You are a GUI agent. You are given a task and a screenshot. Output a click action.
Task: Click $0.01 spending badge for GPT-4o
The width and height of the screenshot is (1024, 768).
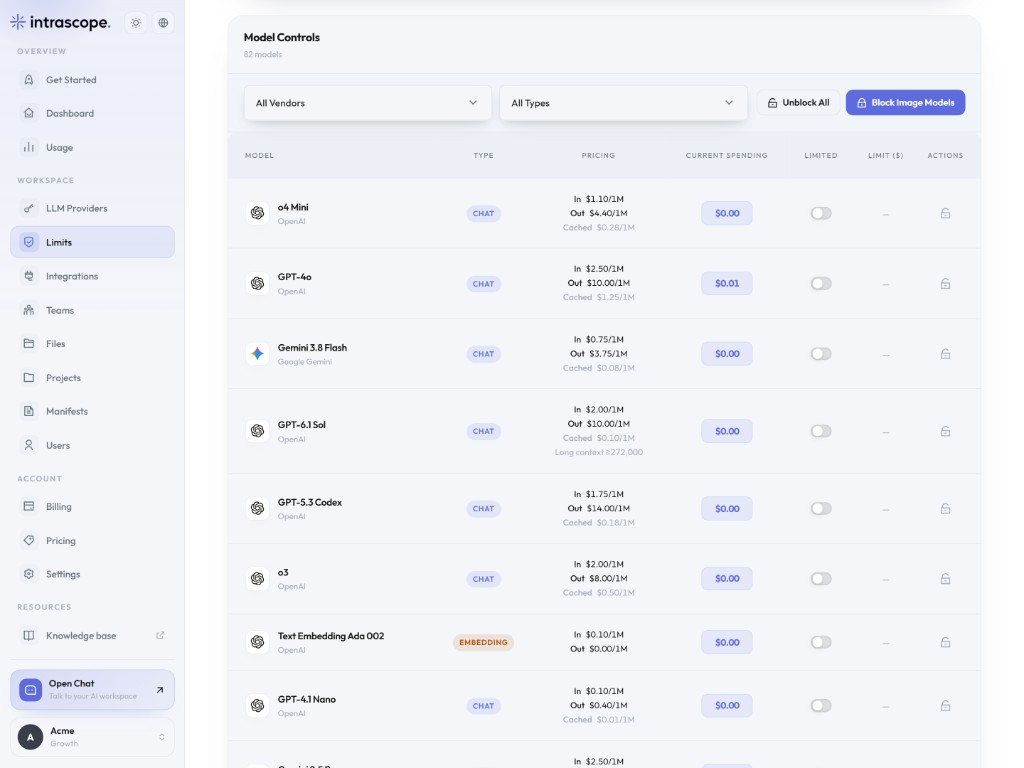point(727,283)
